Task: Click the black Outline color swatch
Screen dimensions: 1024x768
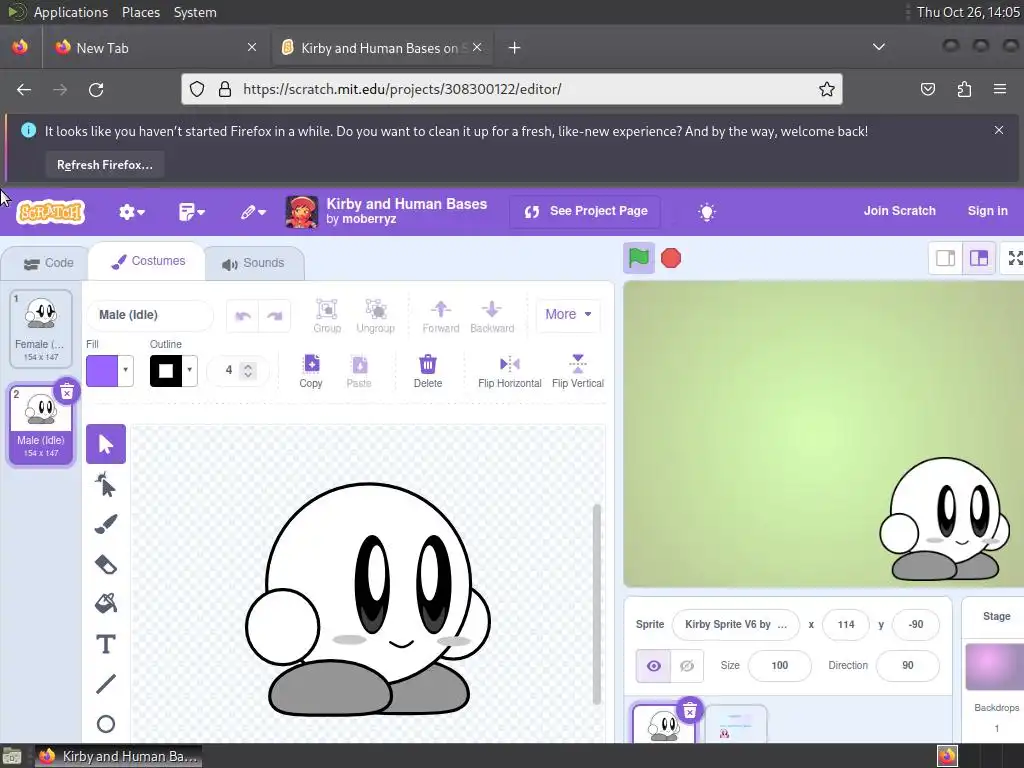Action: (x=166, y=370)
